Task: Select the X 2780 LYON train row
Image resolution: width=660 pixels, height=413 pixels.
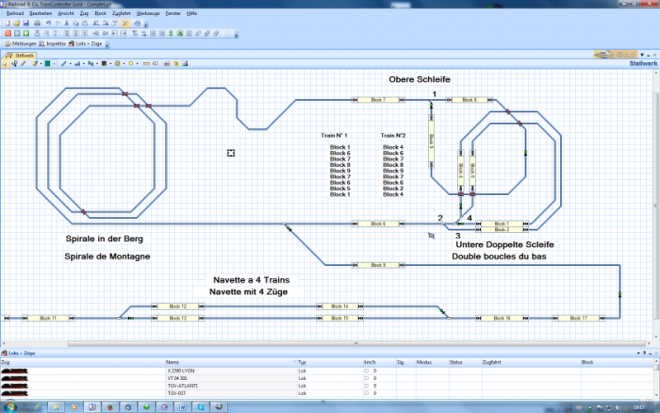Action: click(x=327, y=371)
